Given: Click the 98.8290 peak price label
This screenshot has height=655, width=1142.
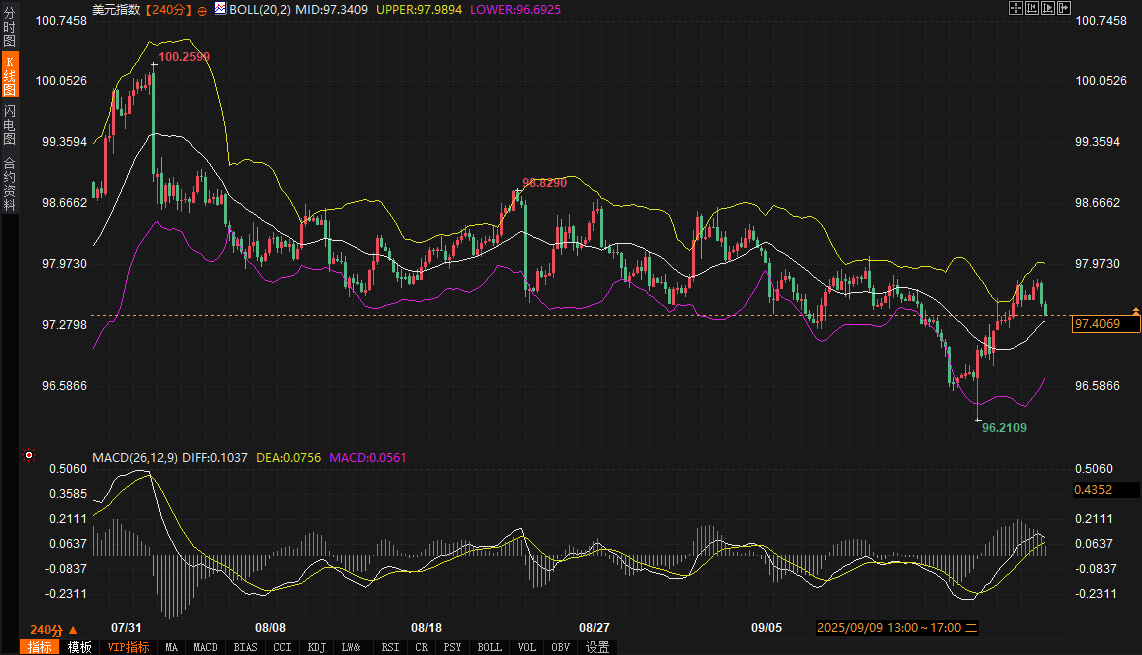Looking at the screenshot, I should click(545, 183).
